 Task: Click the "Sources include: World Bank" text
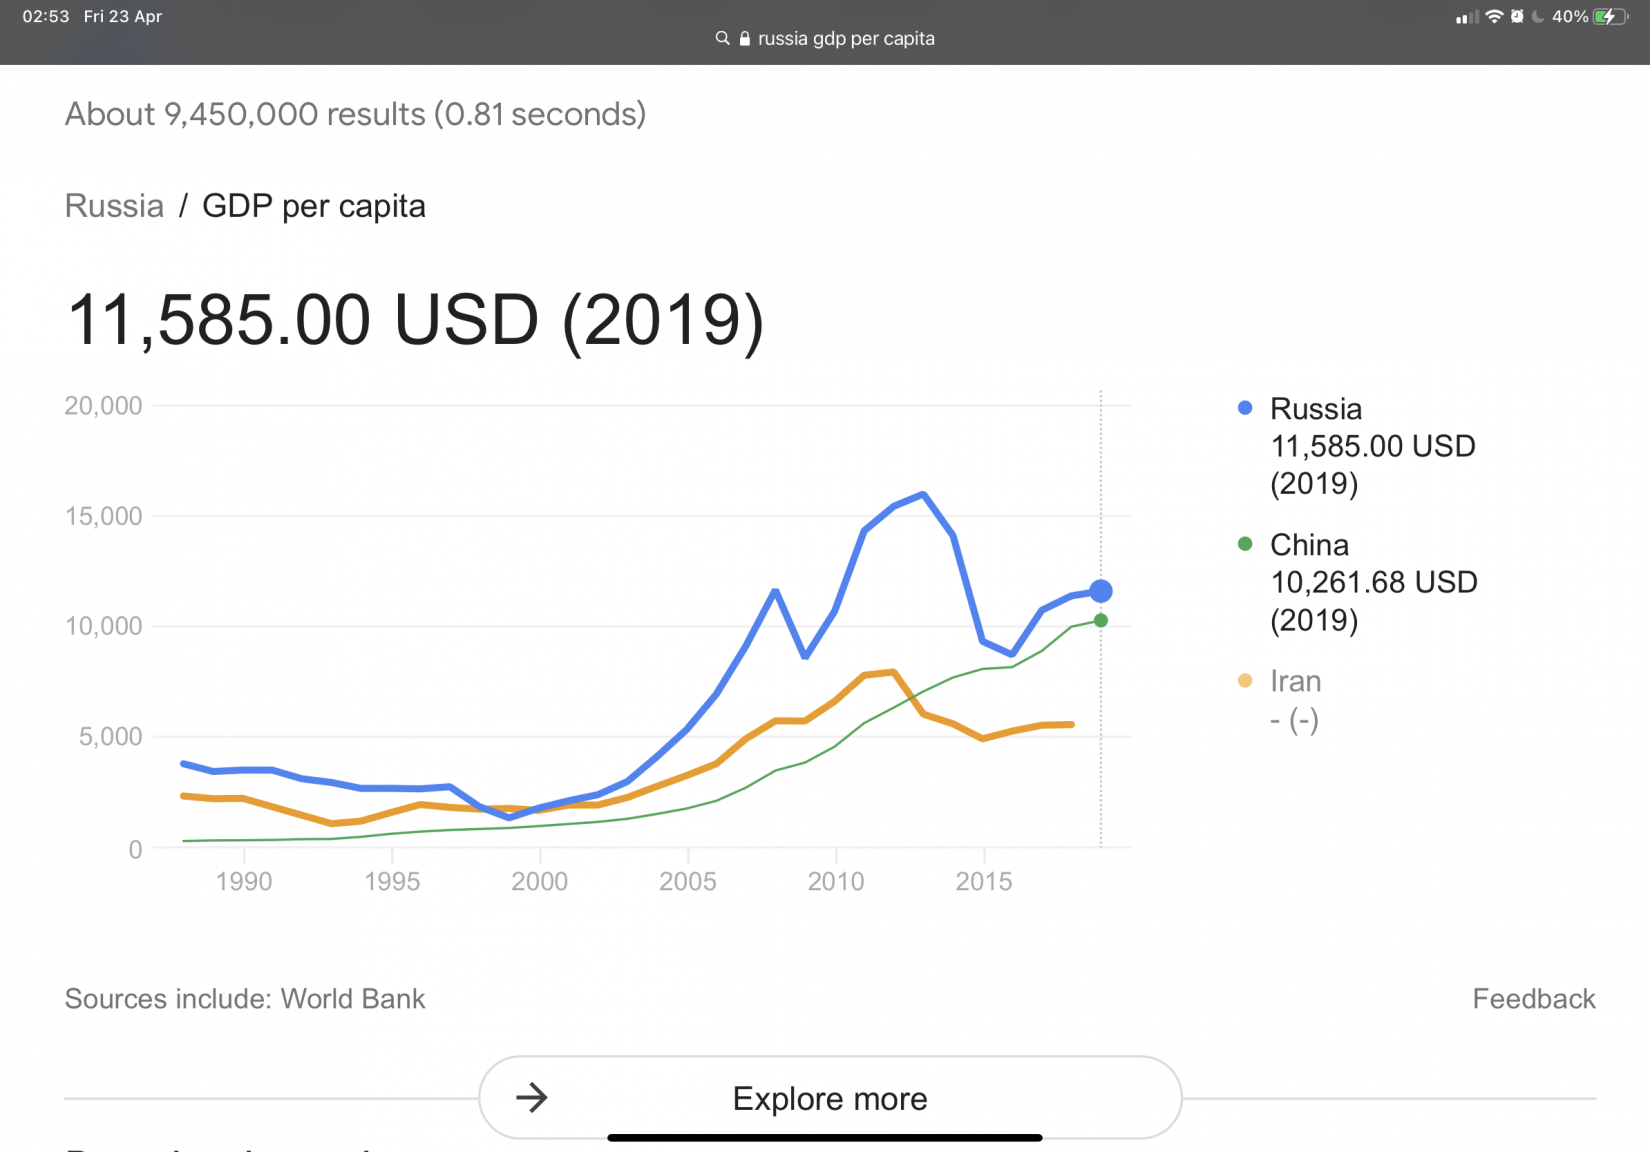(x=245, y=999)
